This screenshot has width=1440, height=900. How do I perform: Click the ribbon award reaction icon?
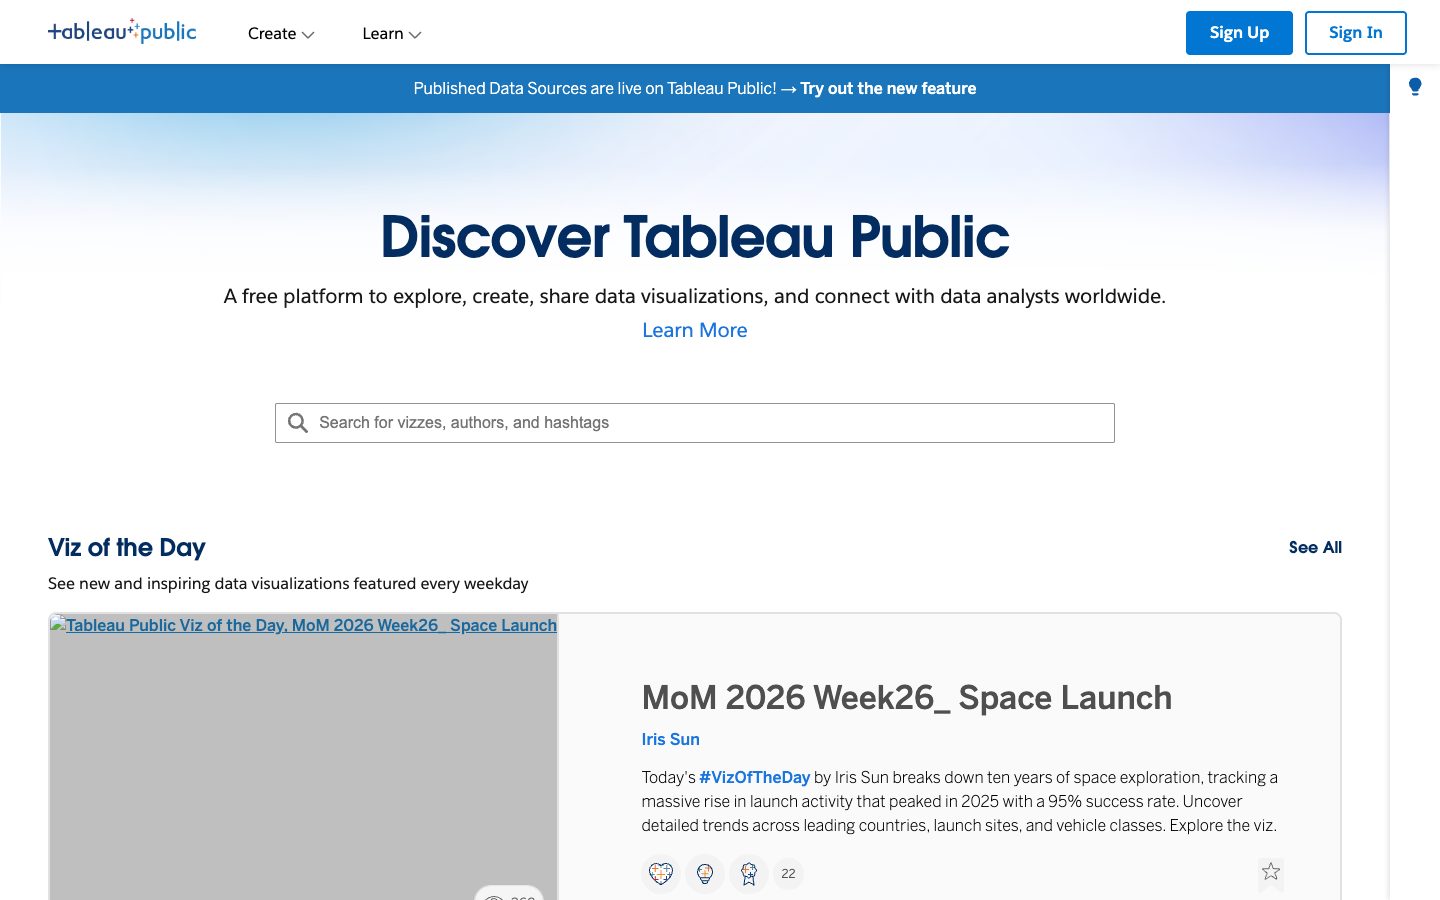749,873
